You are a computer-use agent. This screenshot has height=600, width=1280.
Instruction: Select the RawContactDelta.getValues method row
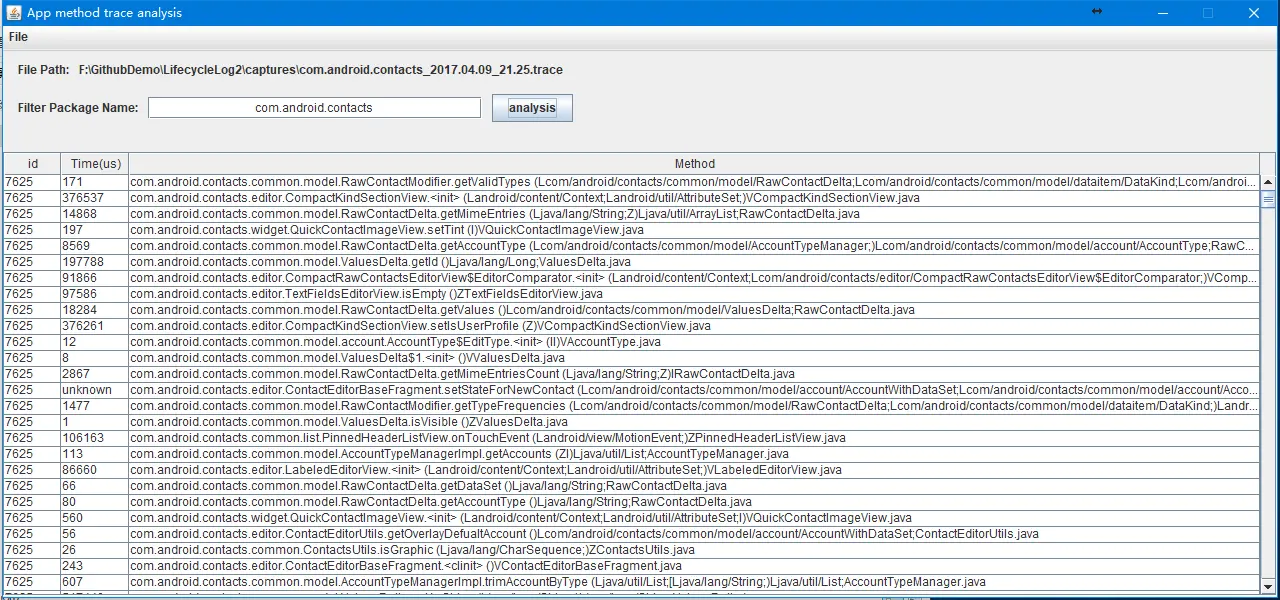coord(694,310)
